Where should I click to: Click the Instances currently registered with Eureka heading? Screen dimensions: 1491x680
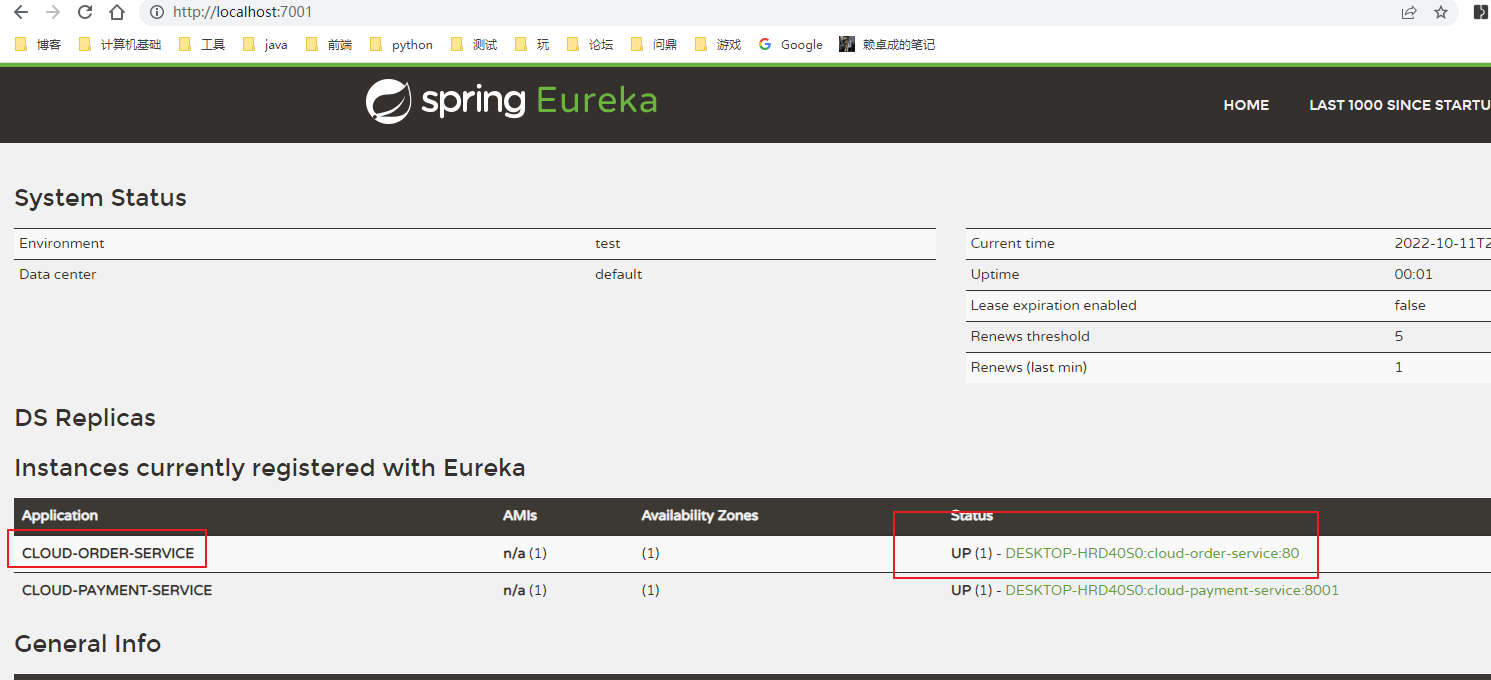(x=270, y=468)
